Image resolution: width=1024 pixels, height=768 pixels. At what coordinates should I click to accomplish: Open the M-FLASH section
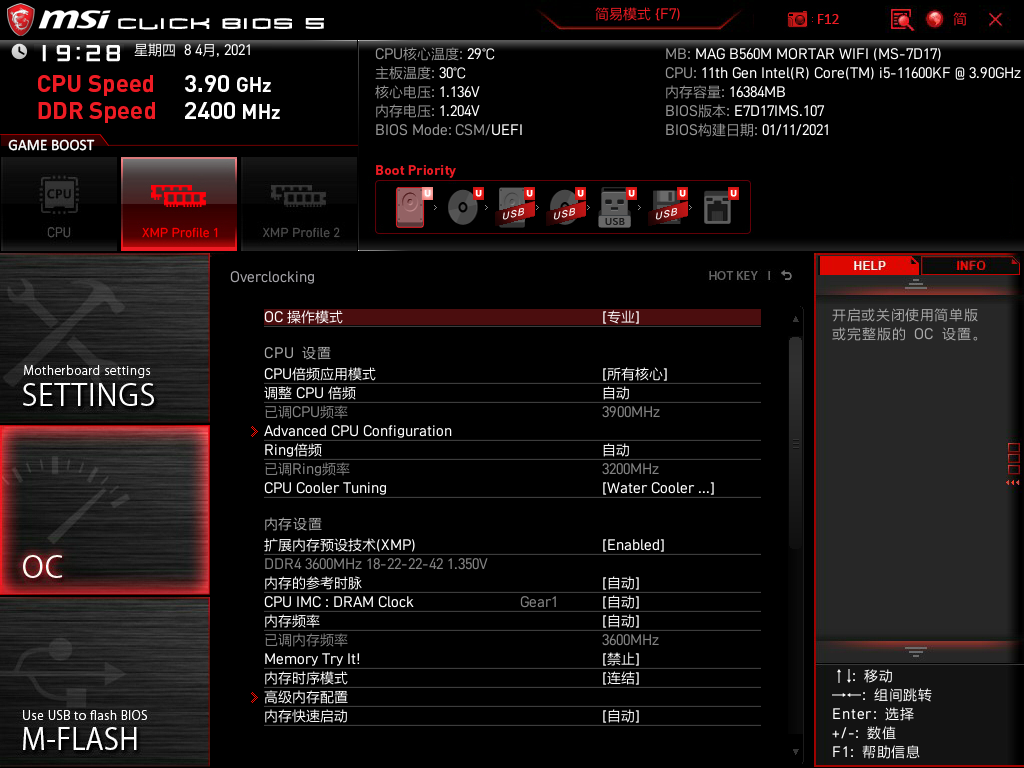click(x=104, y=682)
